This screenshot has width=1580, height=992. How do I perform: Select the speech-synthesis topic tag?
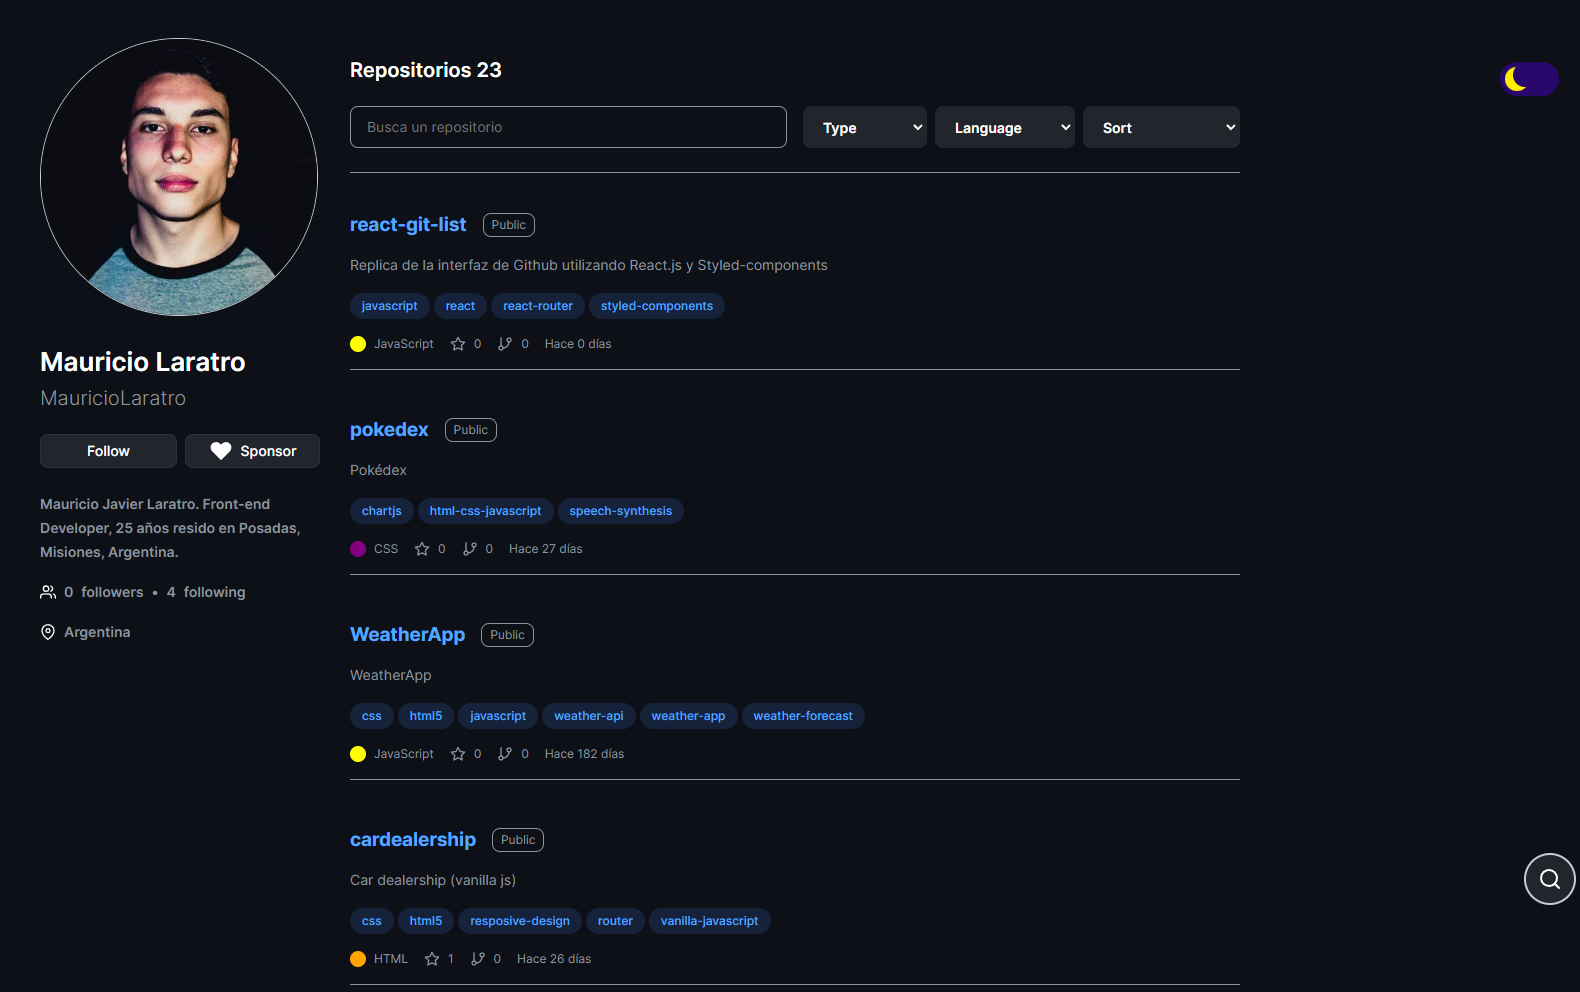click(x=621, y=511)
